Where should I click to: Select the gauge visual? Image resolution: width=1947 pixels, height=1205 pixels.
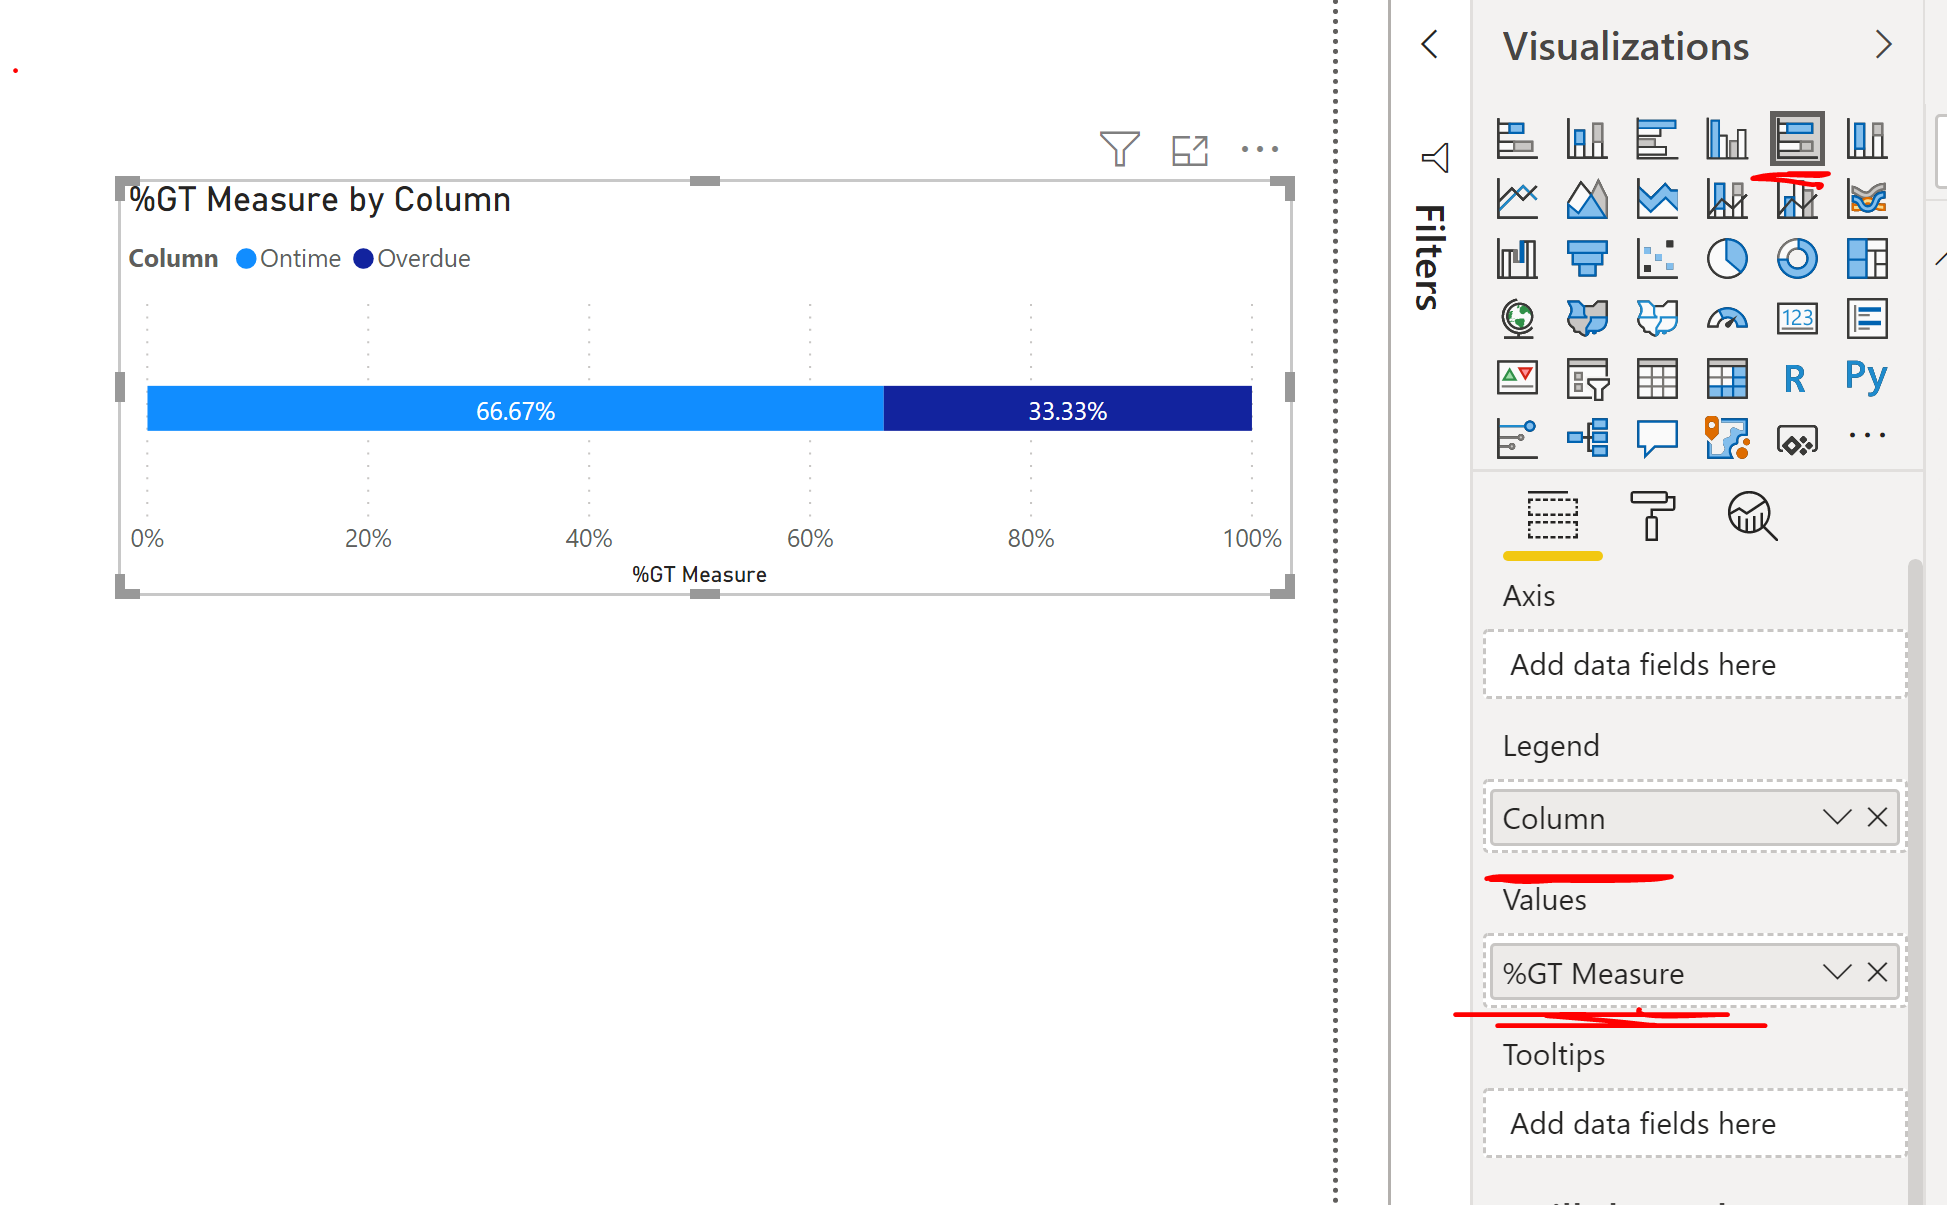coord(1727,319)
